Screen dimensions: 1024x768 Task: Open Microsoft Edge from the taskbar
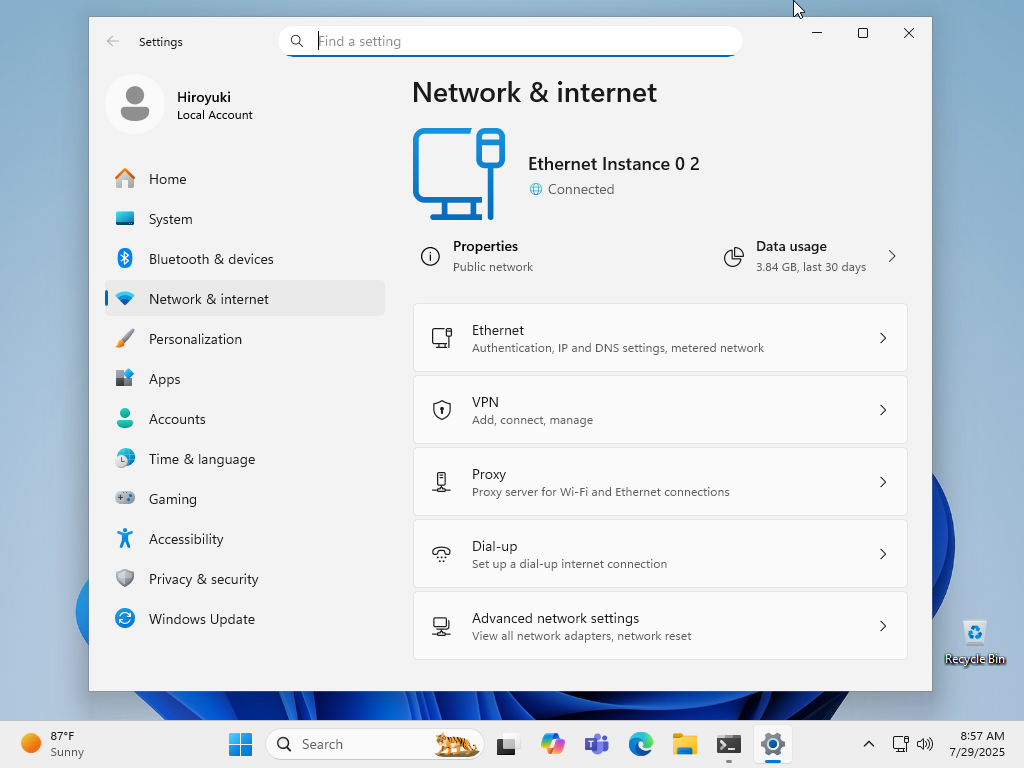point(640,744)
